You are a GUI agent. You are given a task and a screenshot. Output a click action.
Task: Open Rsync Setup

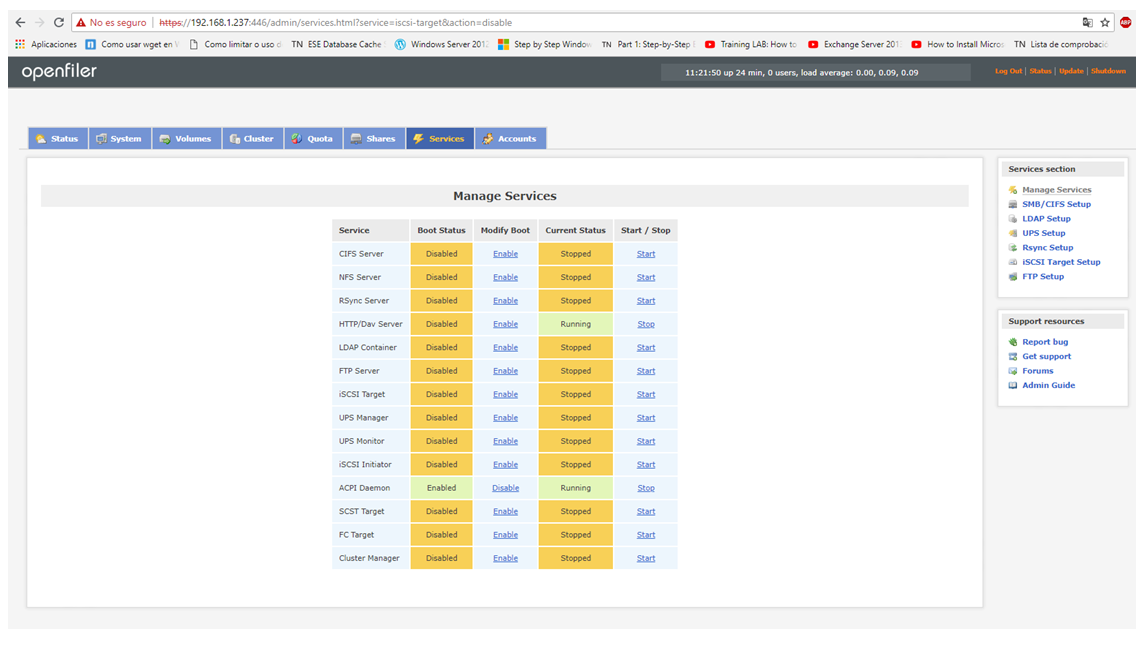click(x=1047, y=248)
